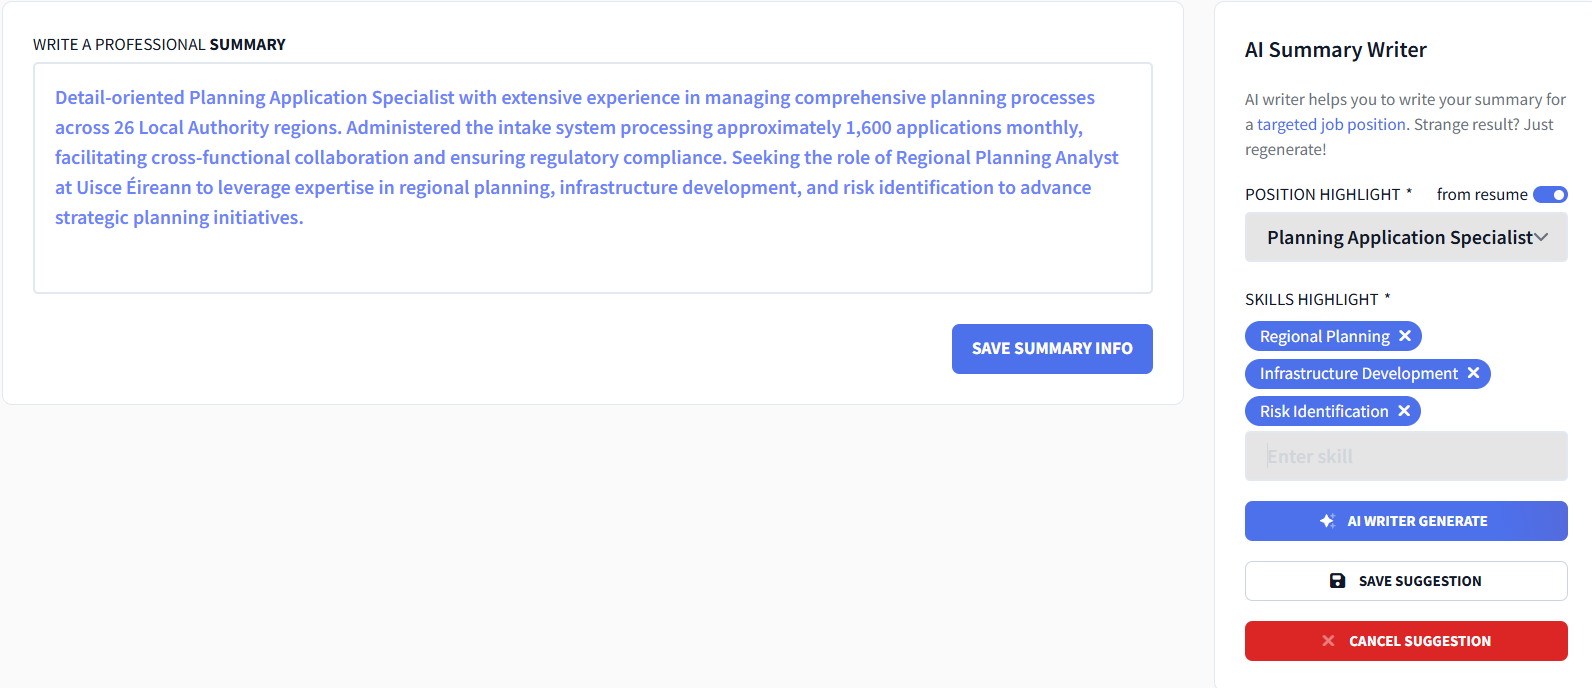The width and height of the screenshot is (1592, 688).
Task: Click the Enter skill input field
Action: [x=1405, y=455]
